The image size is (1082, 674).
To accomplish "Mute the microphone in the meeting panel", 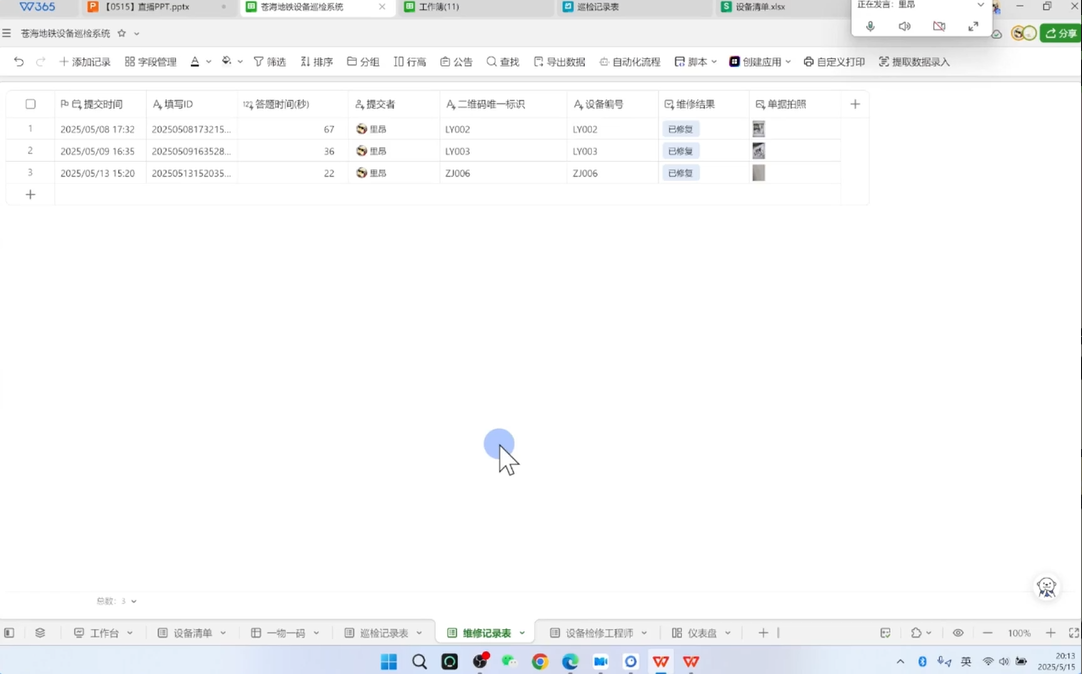I will point(870,27).
